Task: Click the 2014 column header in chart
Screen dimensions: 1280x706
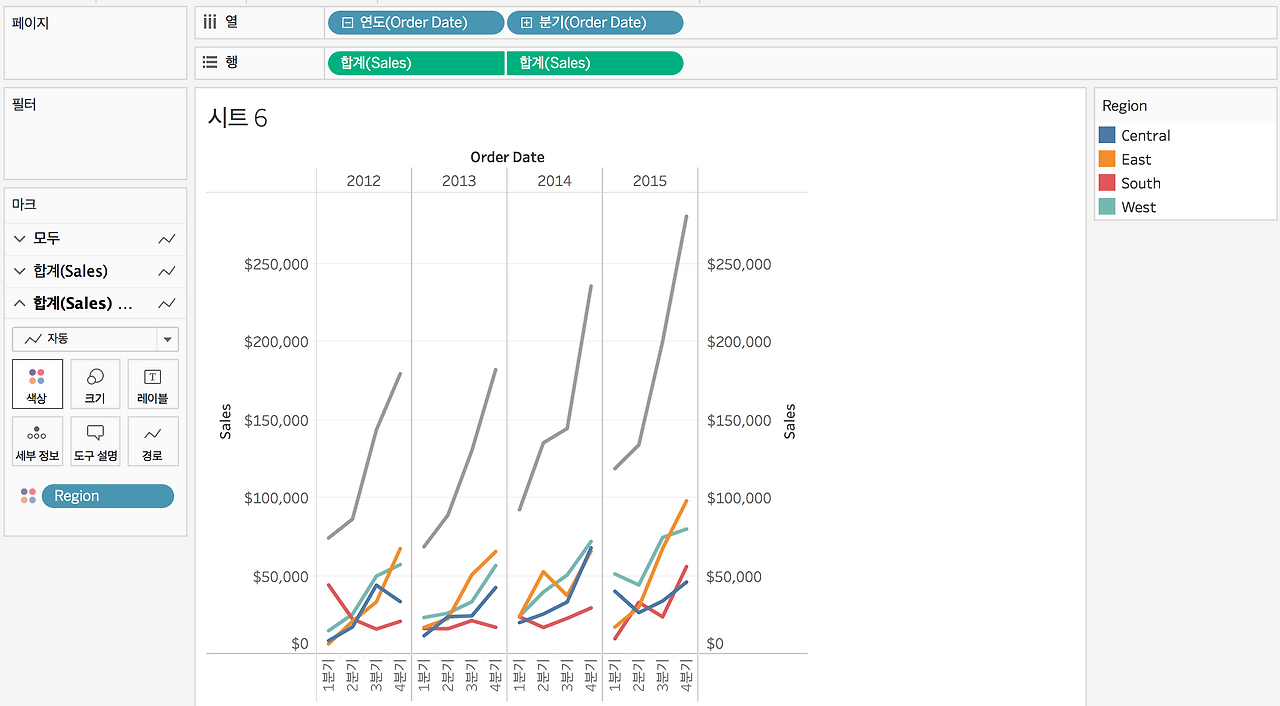Action: pos(554,181)
